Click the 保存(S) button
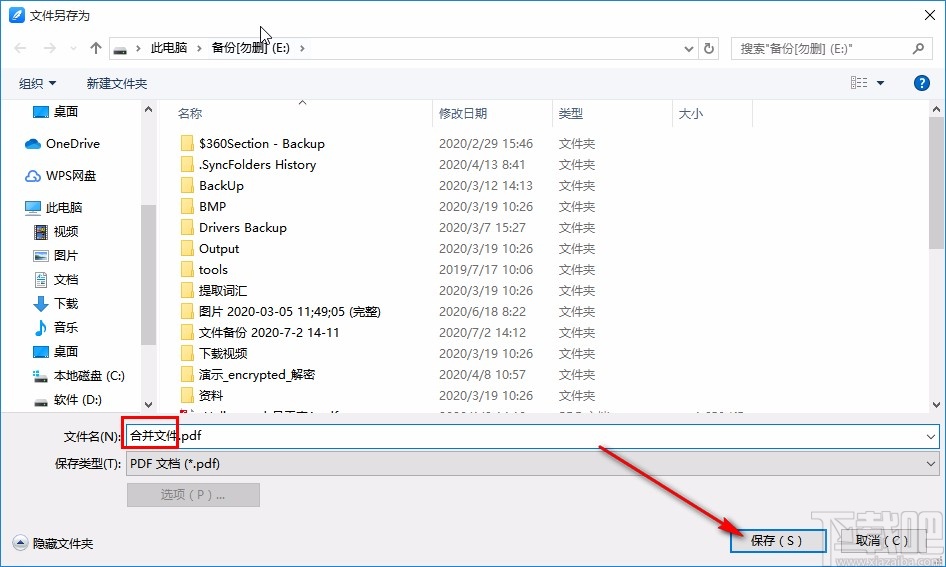The width and height of the screenshot is (946, 567). pos(778,541)
